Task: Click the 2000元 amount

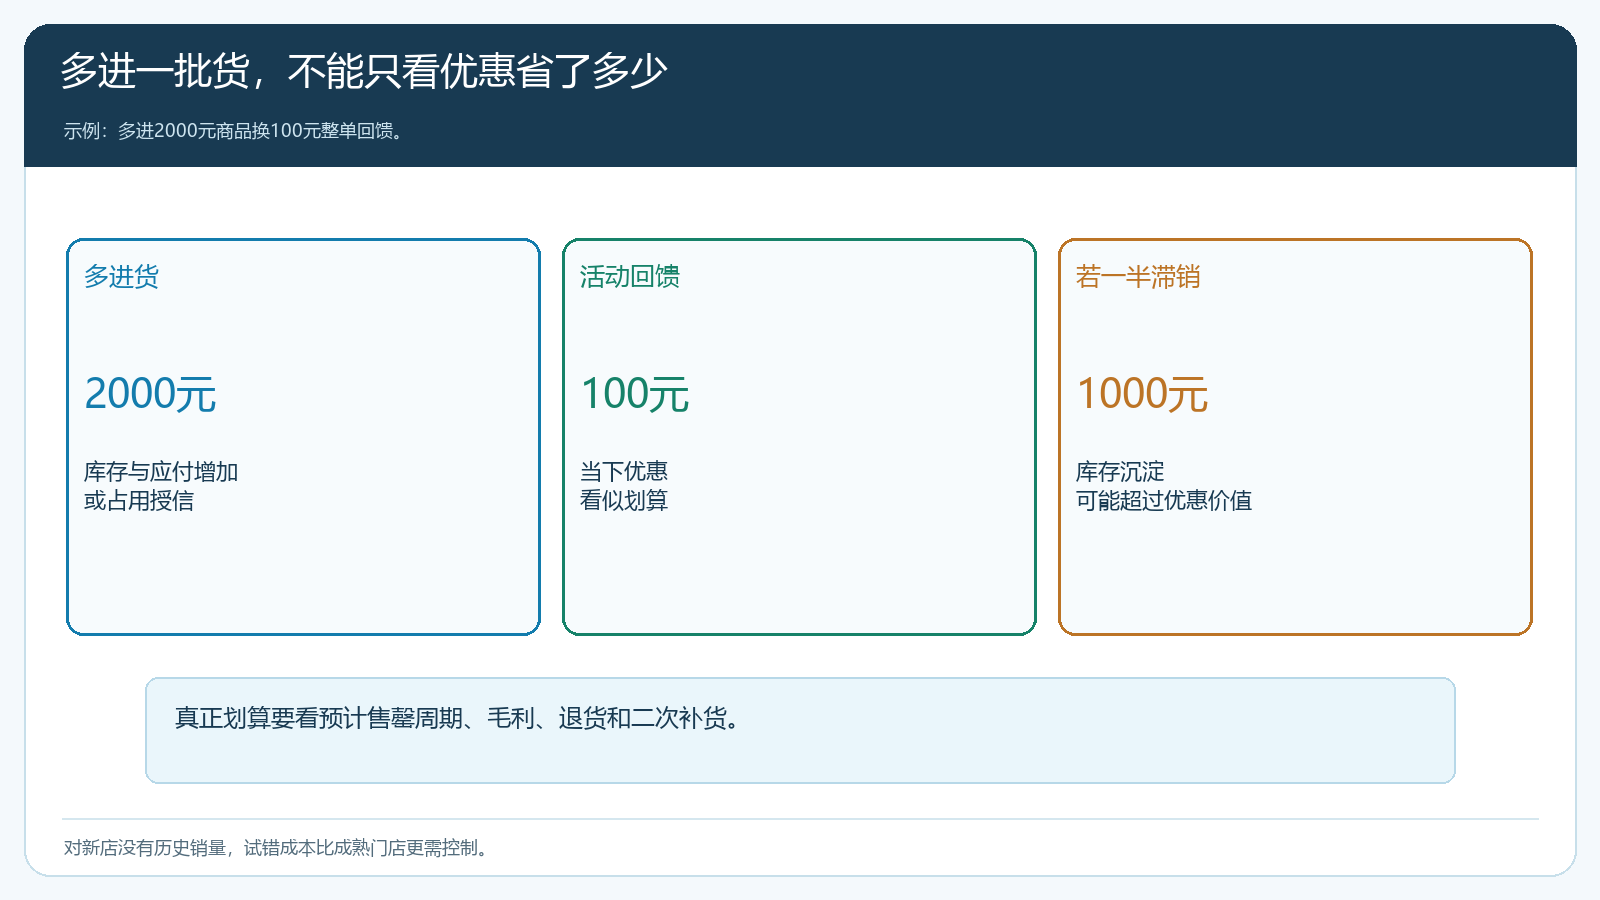Action: pos(150,393)
